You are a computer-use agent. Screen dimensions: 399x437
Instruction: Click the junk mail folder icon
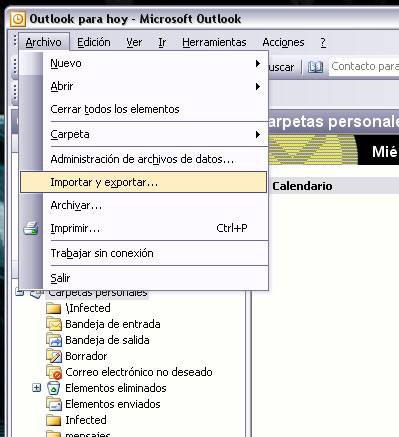[54, 372]
